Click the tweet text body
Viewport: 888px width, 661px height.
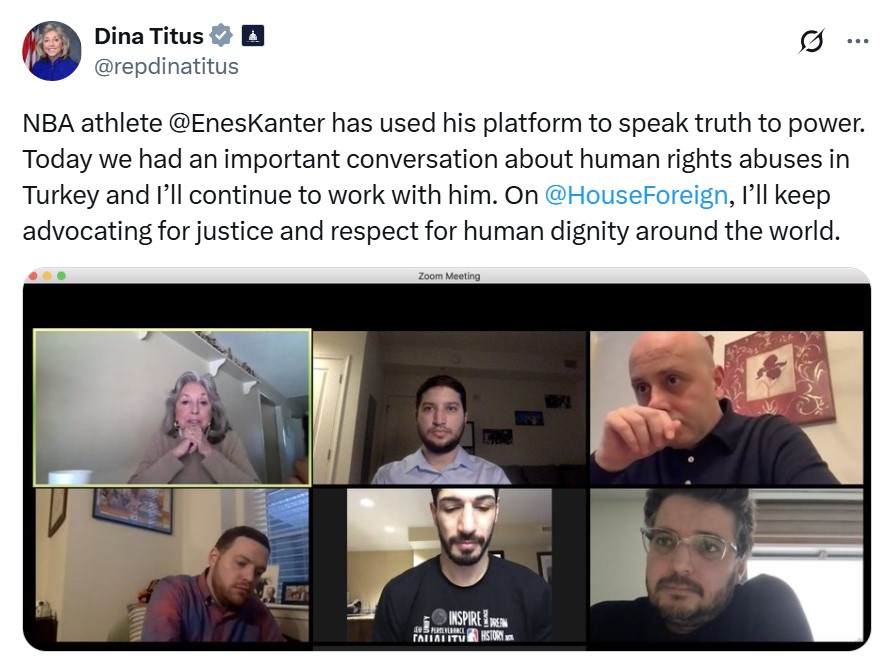pyautogui.click(x=444, y=177)
